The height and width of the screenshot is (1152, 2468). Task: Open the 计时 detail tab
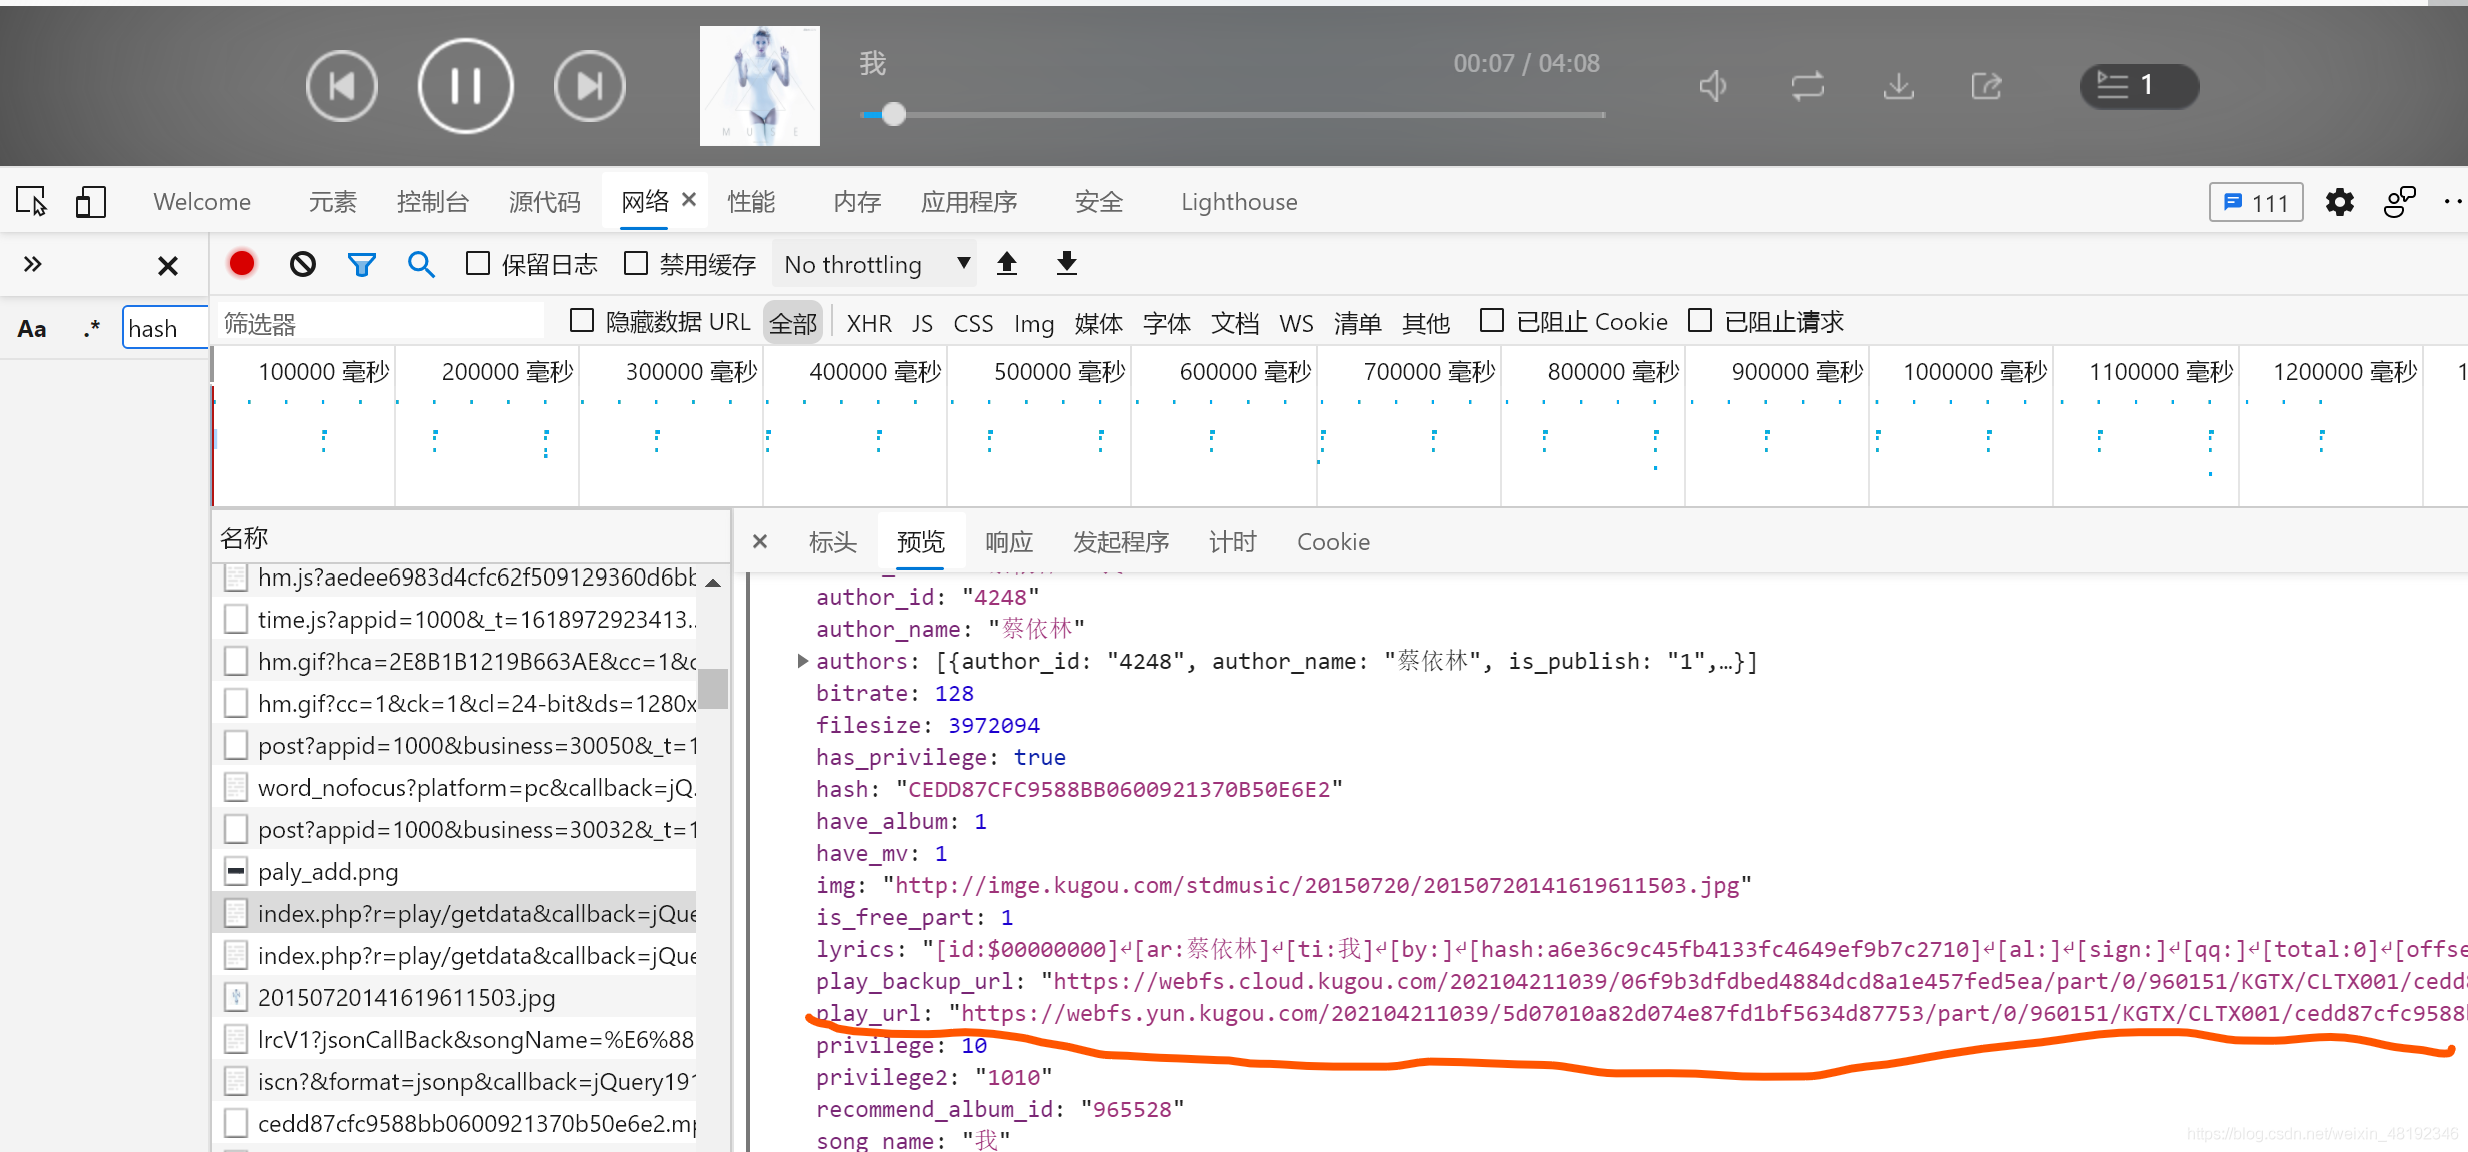coord(1233,541)
